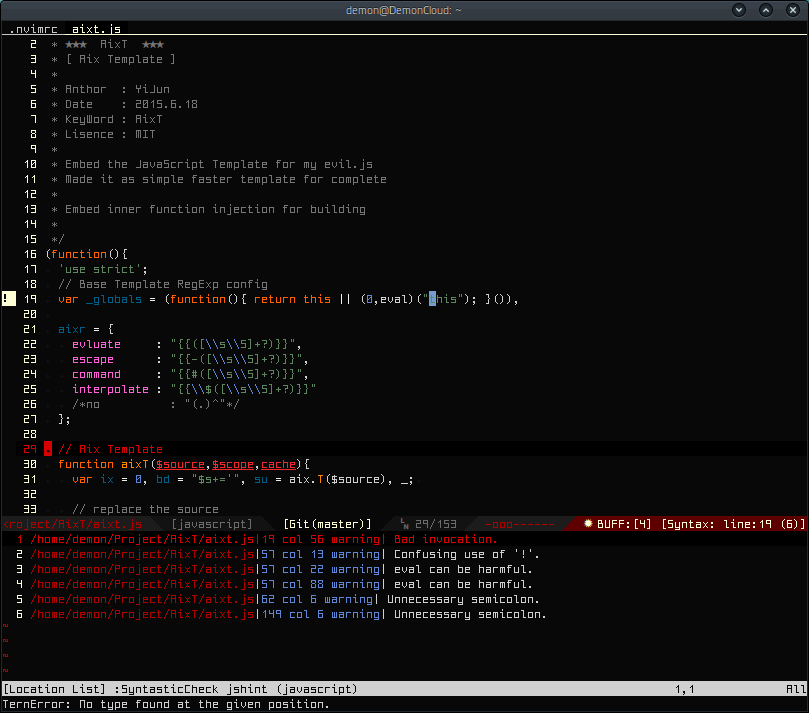Click the 'Anthor : YiJun' comment line
The height and width of the screenshot is (713, 809).
pyautogui.click(x=110, y=89)
